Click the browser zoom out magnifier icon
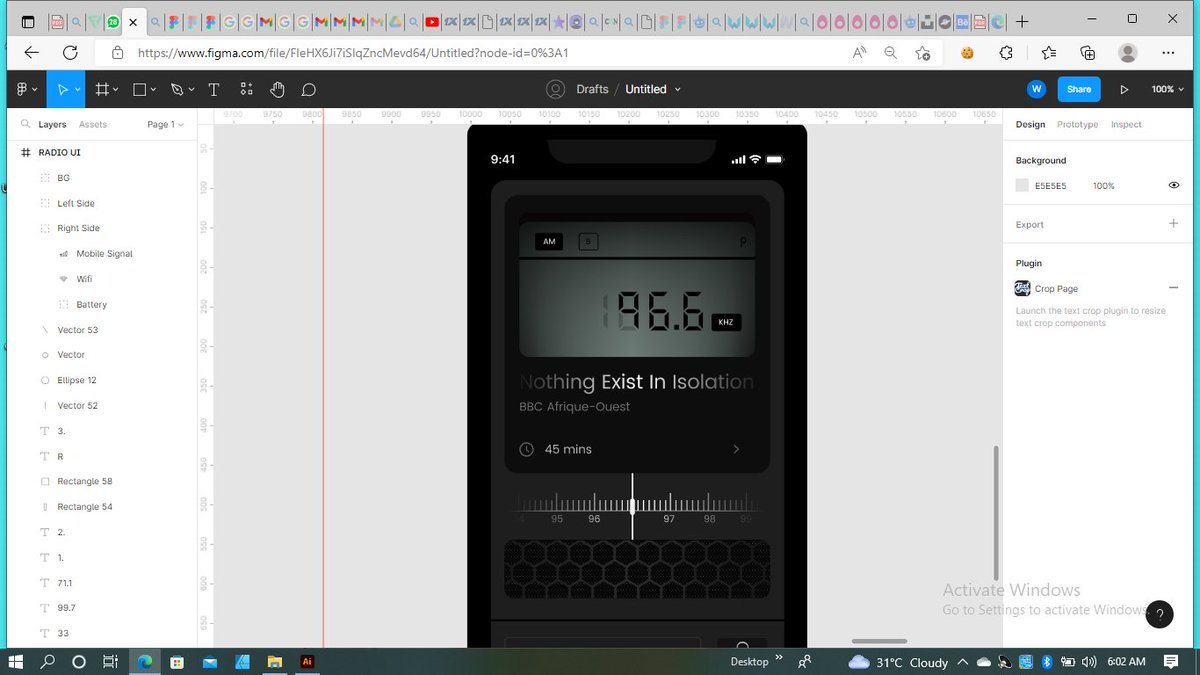1200x675 pixels. 890,53
